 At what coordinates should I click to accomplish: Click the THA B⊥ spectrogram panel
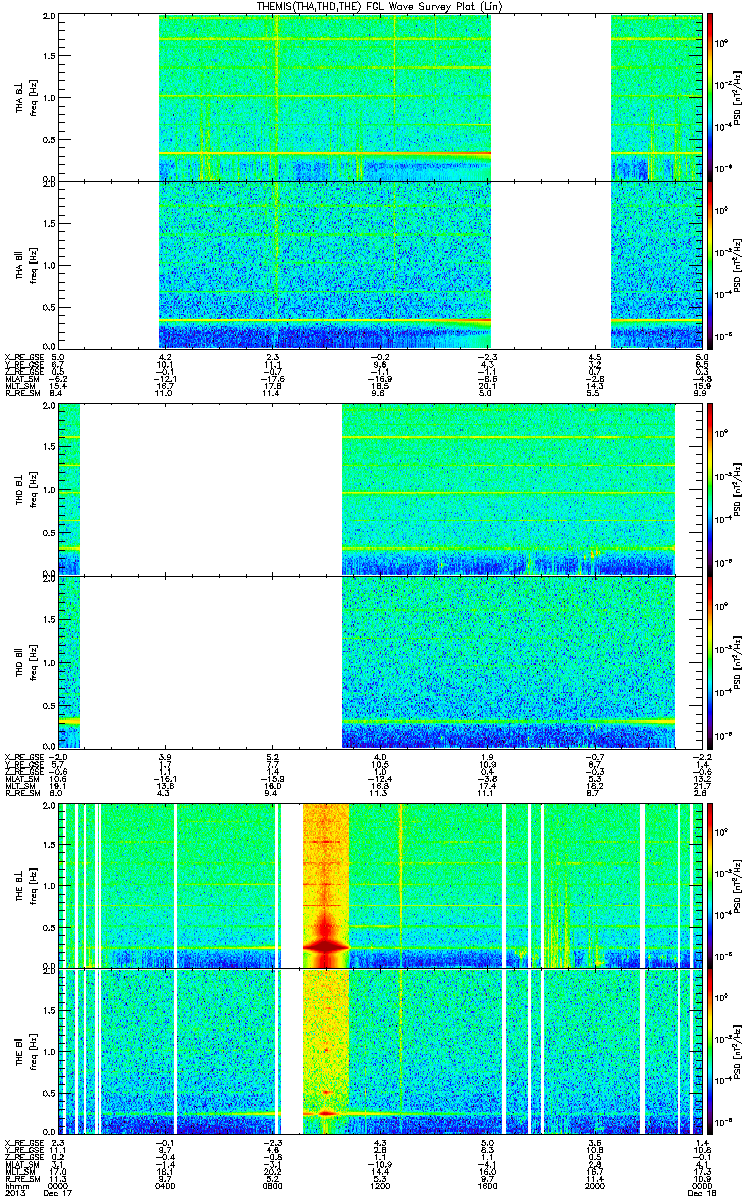[x=380, y=97]
